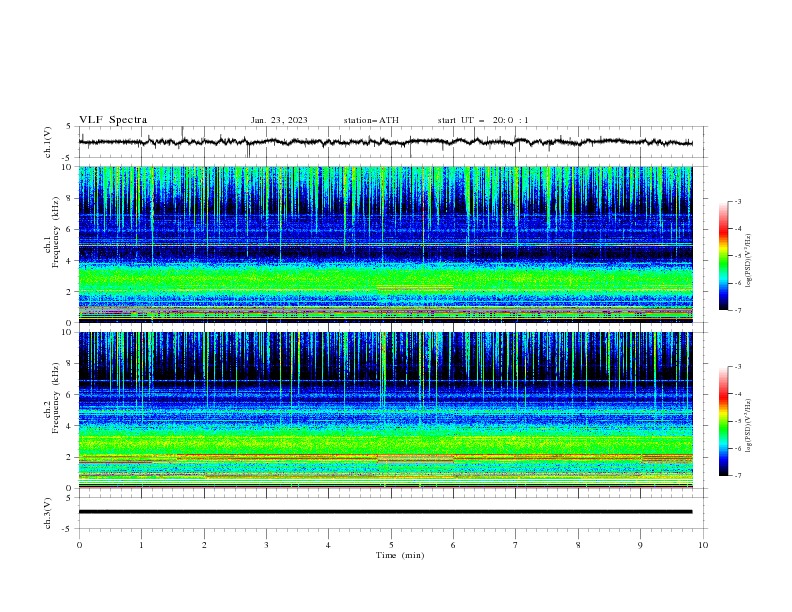Click the time axis tick label "4"
792x612 pixels.
(x=329, y=545)
